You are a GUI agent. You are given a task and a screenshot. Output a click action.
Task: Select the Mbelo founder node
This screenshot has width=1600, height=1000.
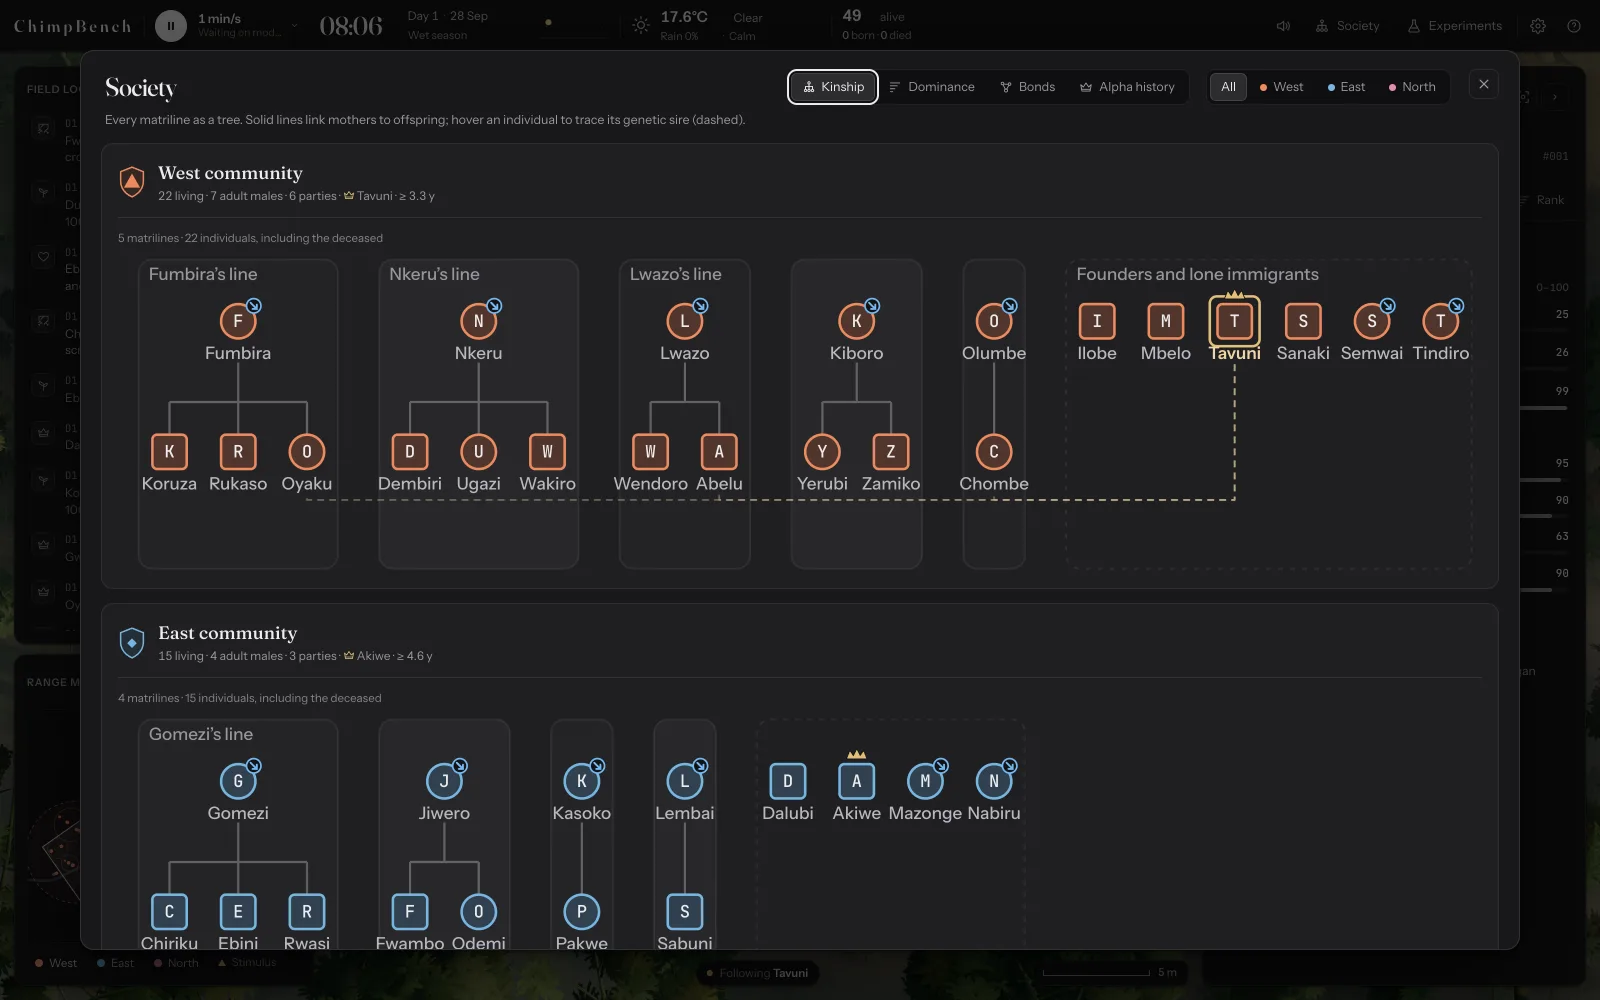tap(1166, 321)
